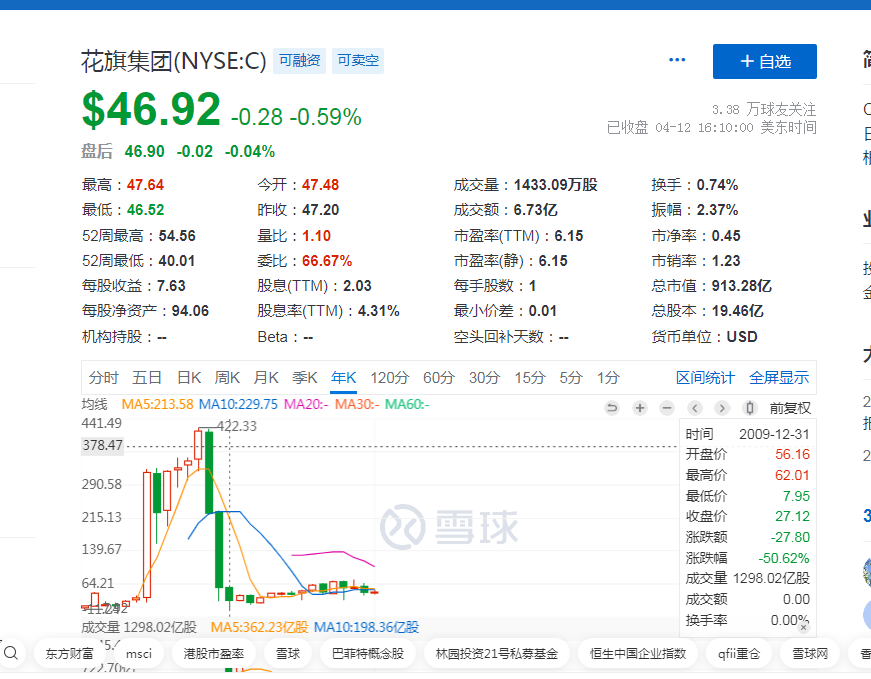Click the search magnifier icon
871x679 pixels.
coord(11,653)
